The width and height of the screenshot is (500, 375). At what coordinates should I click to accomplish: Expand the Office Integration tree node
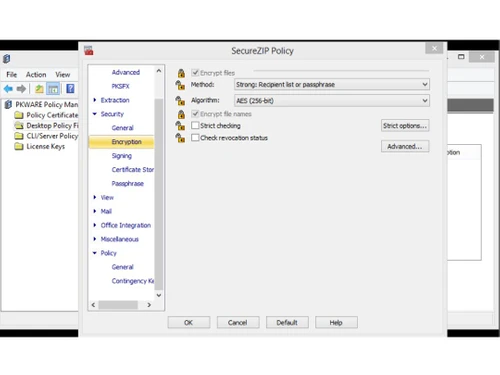point(95,225)
